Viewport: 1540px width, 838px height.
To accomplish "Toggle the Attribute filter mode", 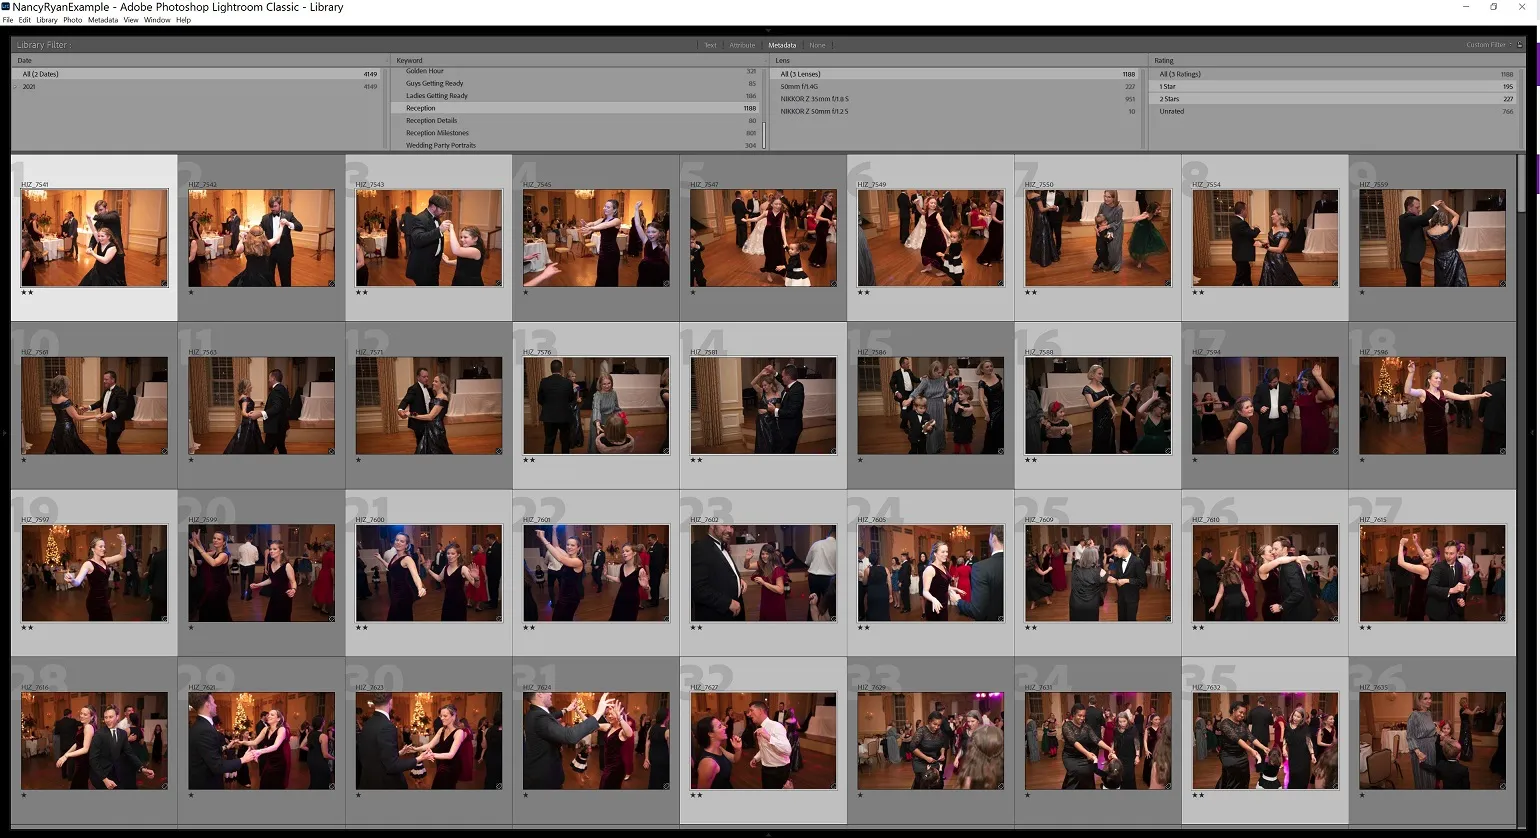I will point(742,45).
